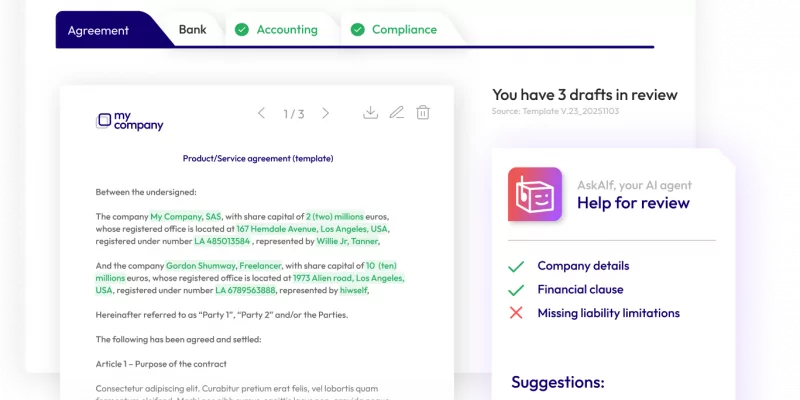Image resolution: width=800 pixels, height=400 pixels.
Task: Click highlighted 167 Hemdale Avenue address
Action: [x=312, y=229]
